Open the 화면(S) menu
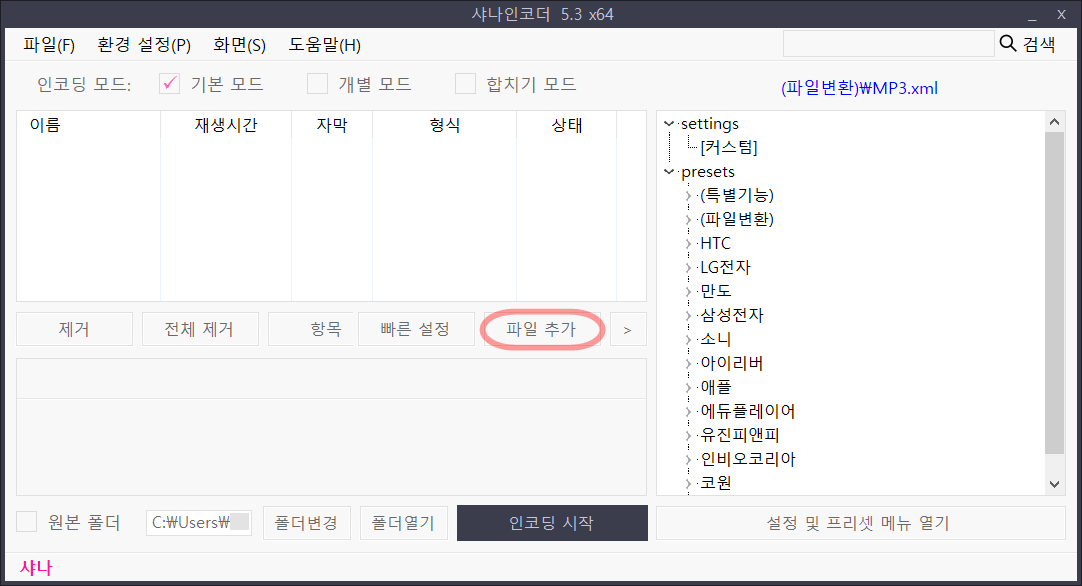This screenshot has width=1082, height=586. [x=239, y=45]
